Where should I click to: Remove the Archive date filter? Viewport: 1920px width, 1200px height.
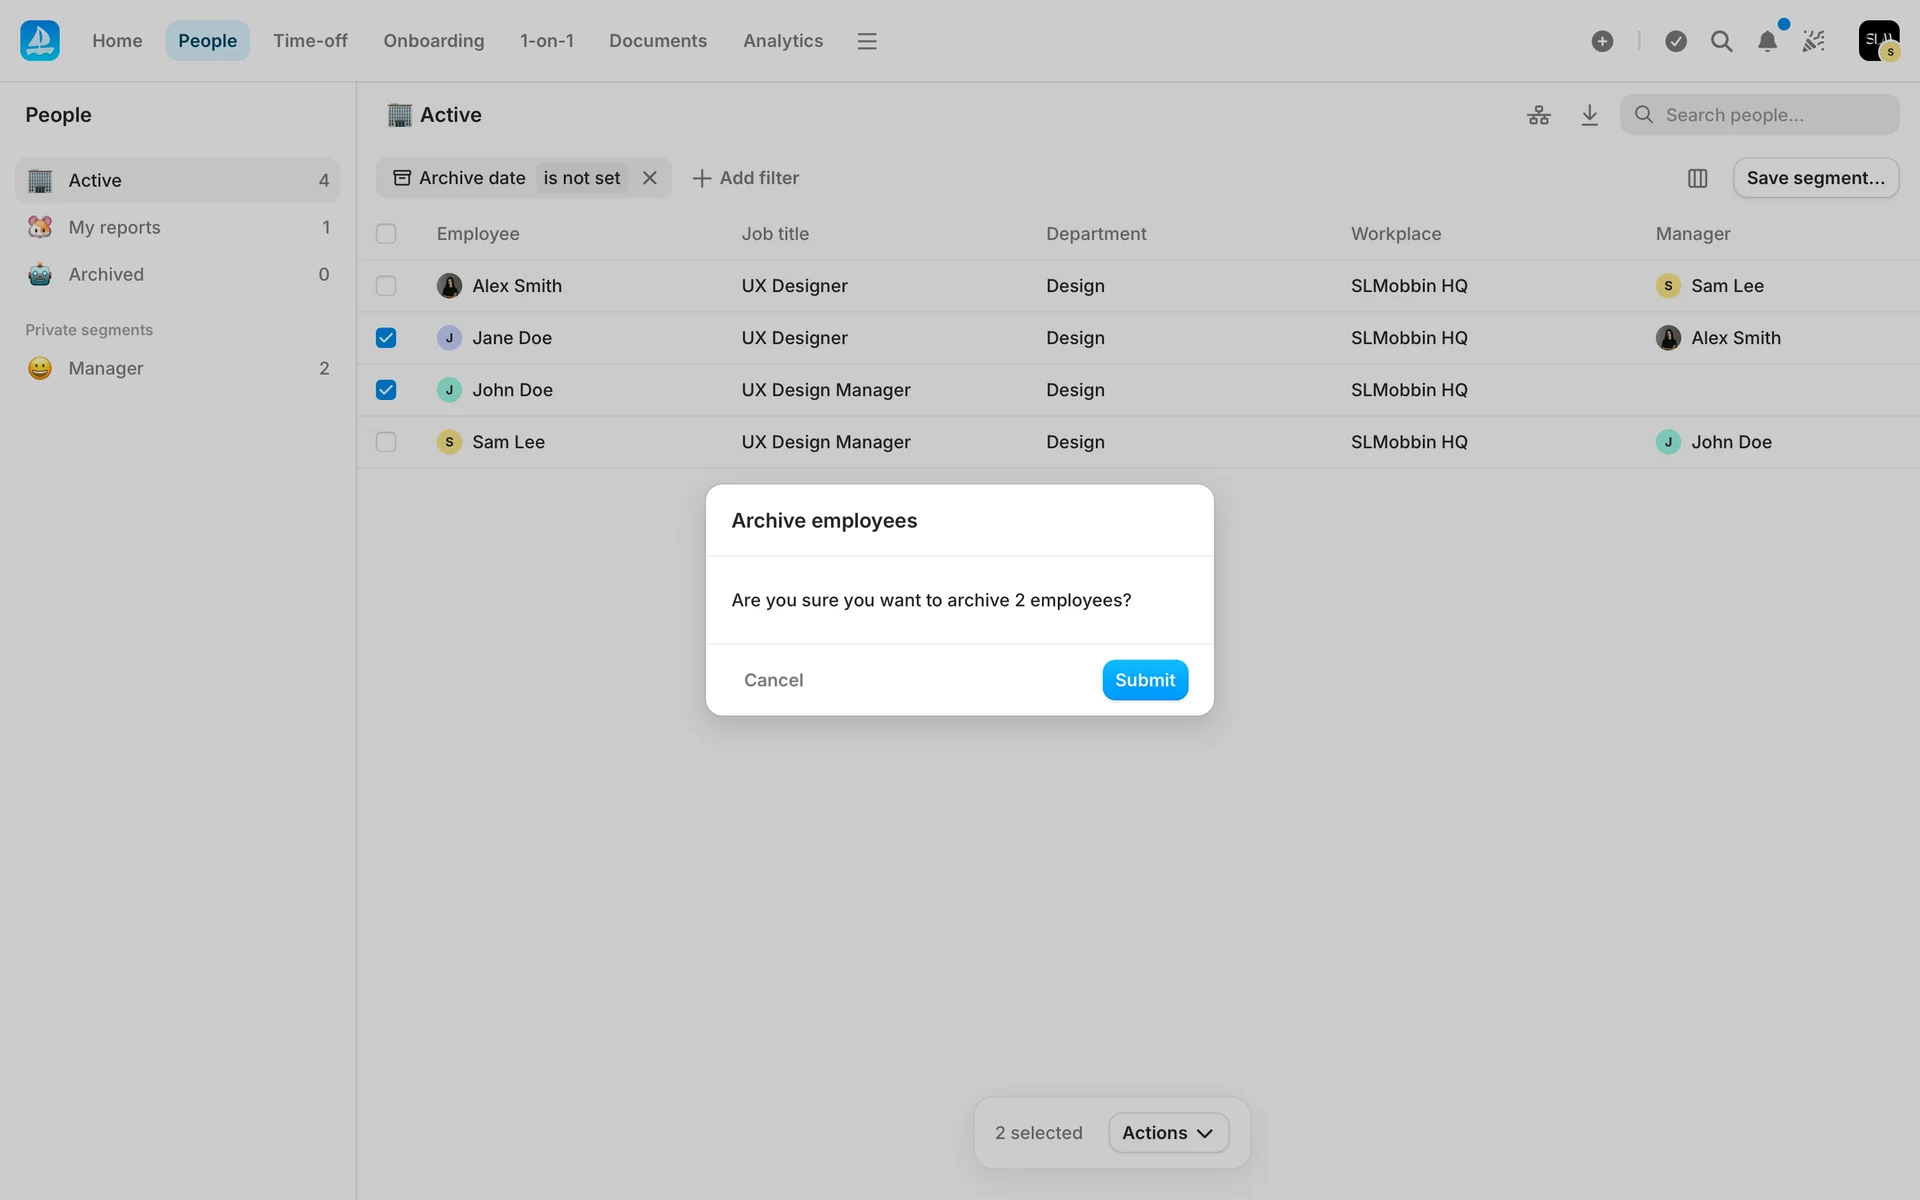650,178
